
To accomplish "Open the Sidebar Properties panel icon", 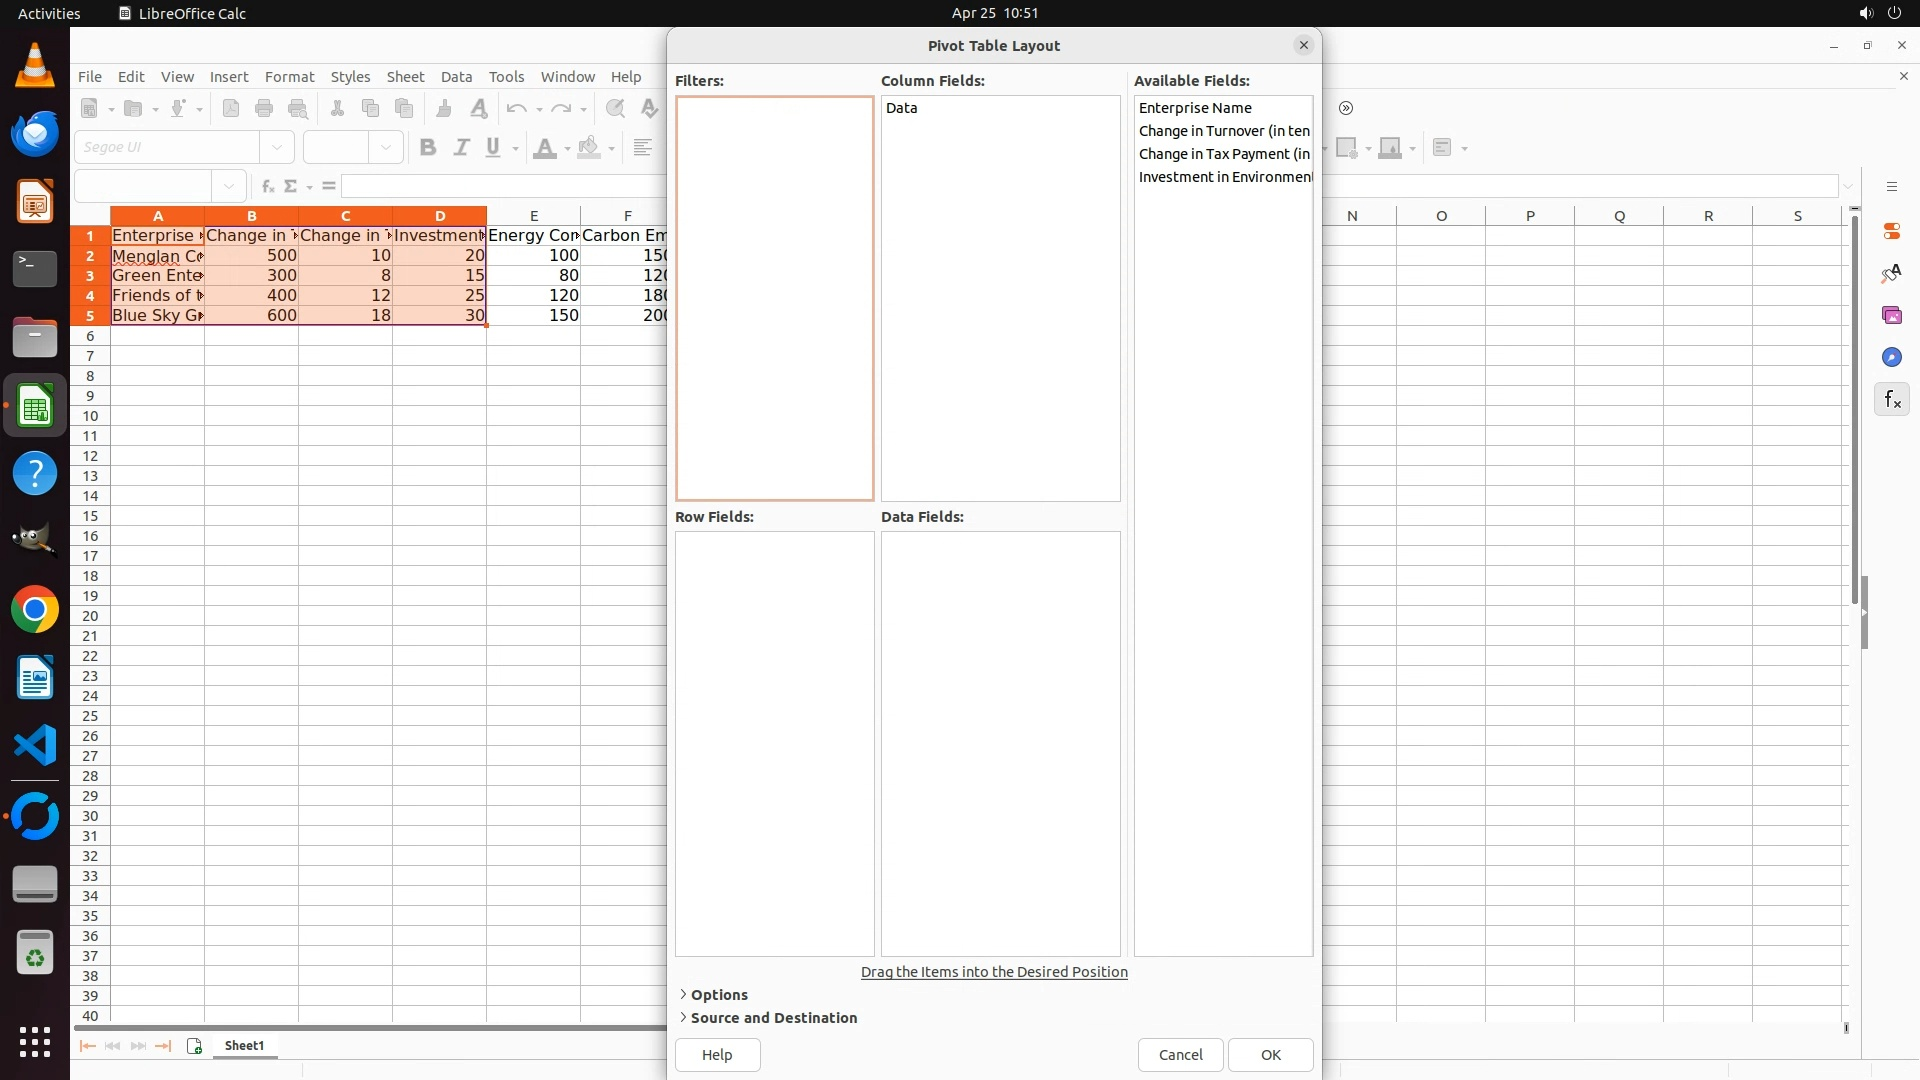I will point(1891,231).
